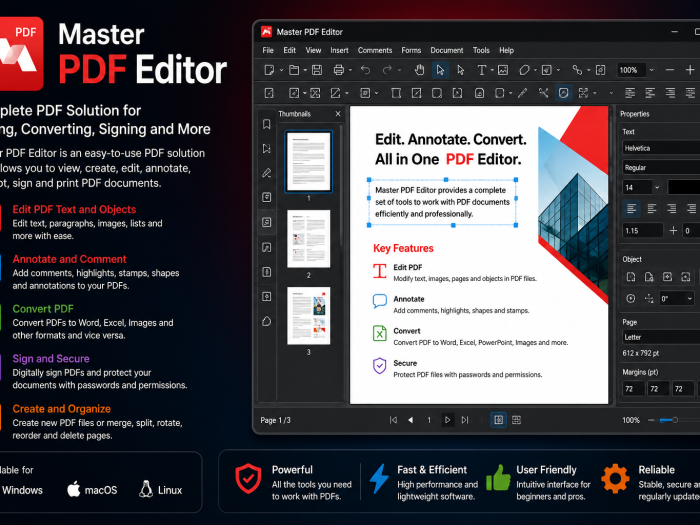Toggle the highlighted page layout view in status bar

tap(498, 420)
